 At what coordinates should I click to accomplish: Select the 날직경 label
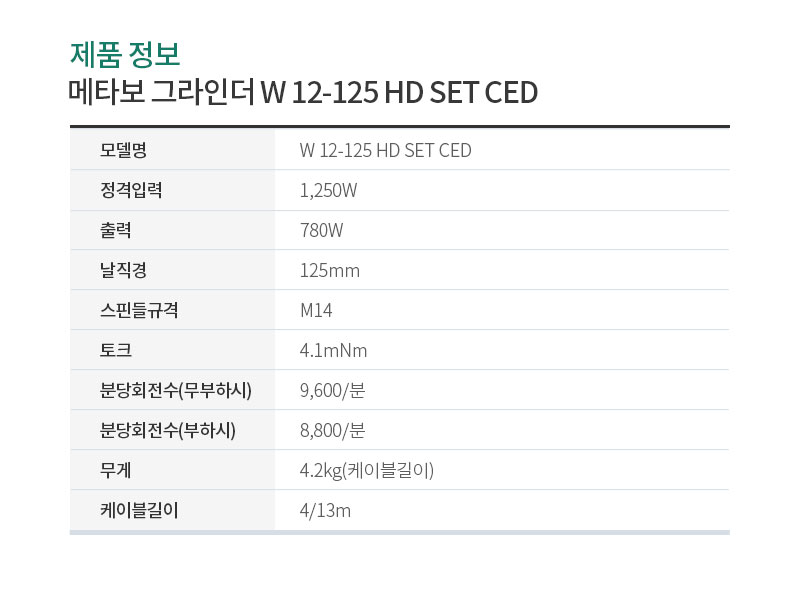123,270
